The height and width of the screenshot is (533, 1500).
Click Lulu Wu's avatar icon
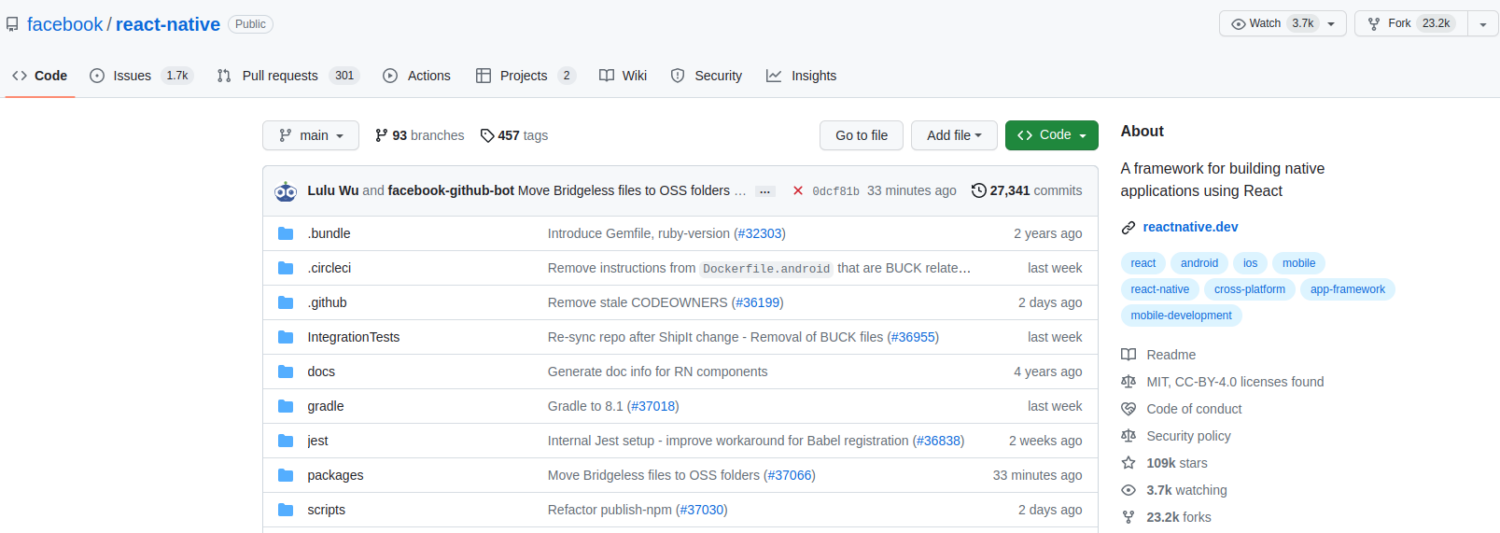[x=286, y=191]
